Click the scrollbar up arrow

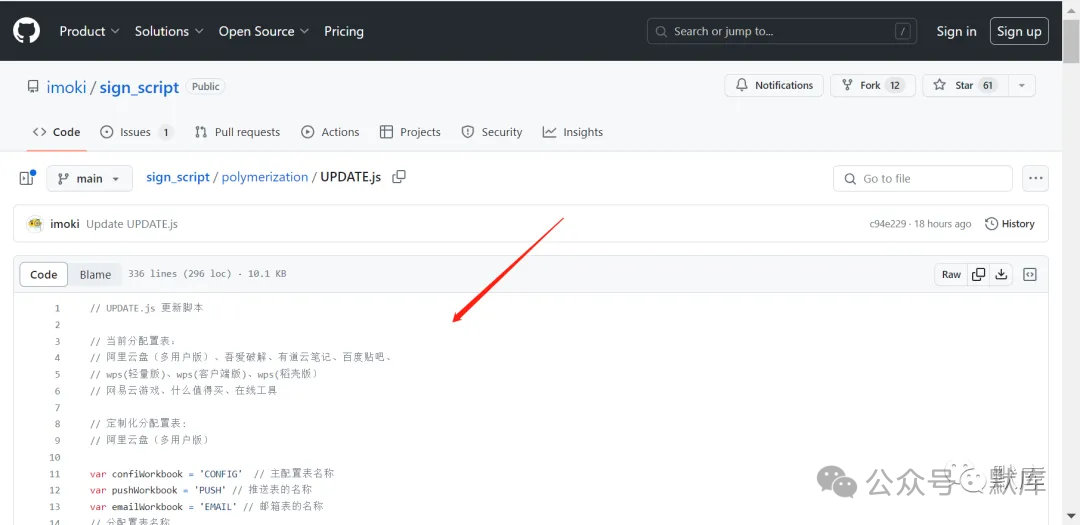pos(1072,8)
